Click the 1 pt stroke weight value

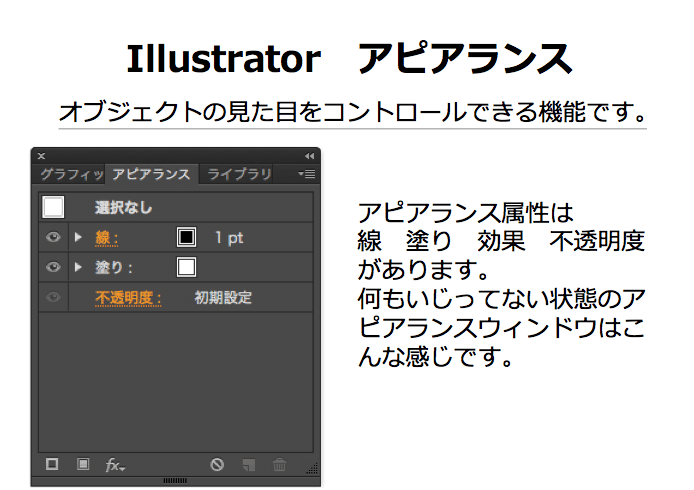pos(229,238)
